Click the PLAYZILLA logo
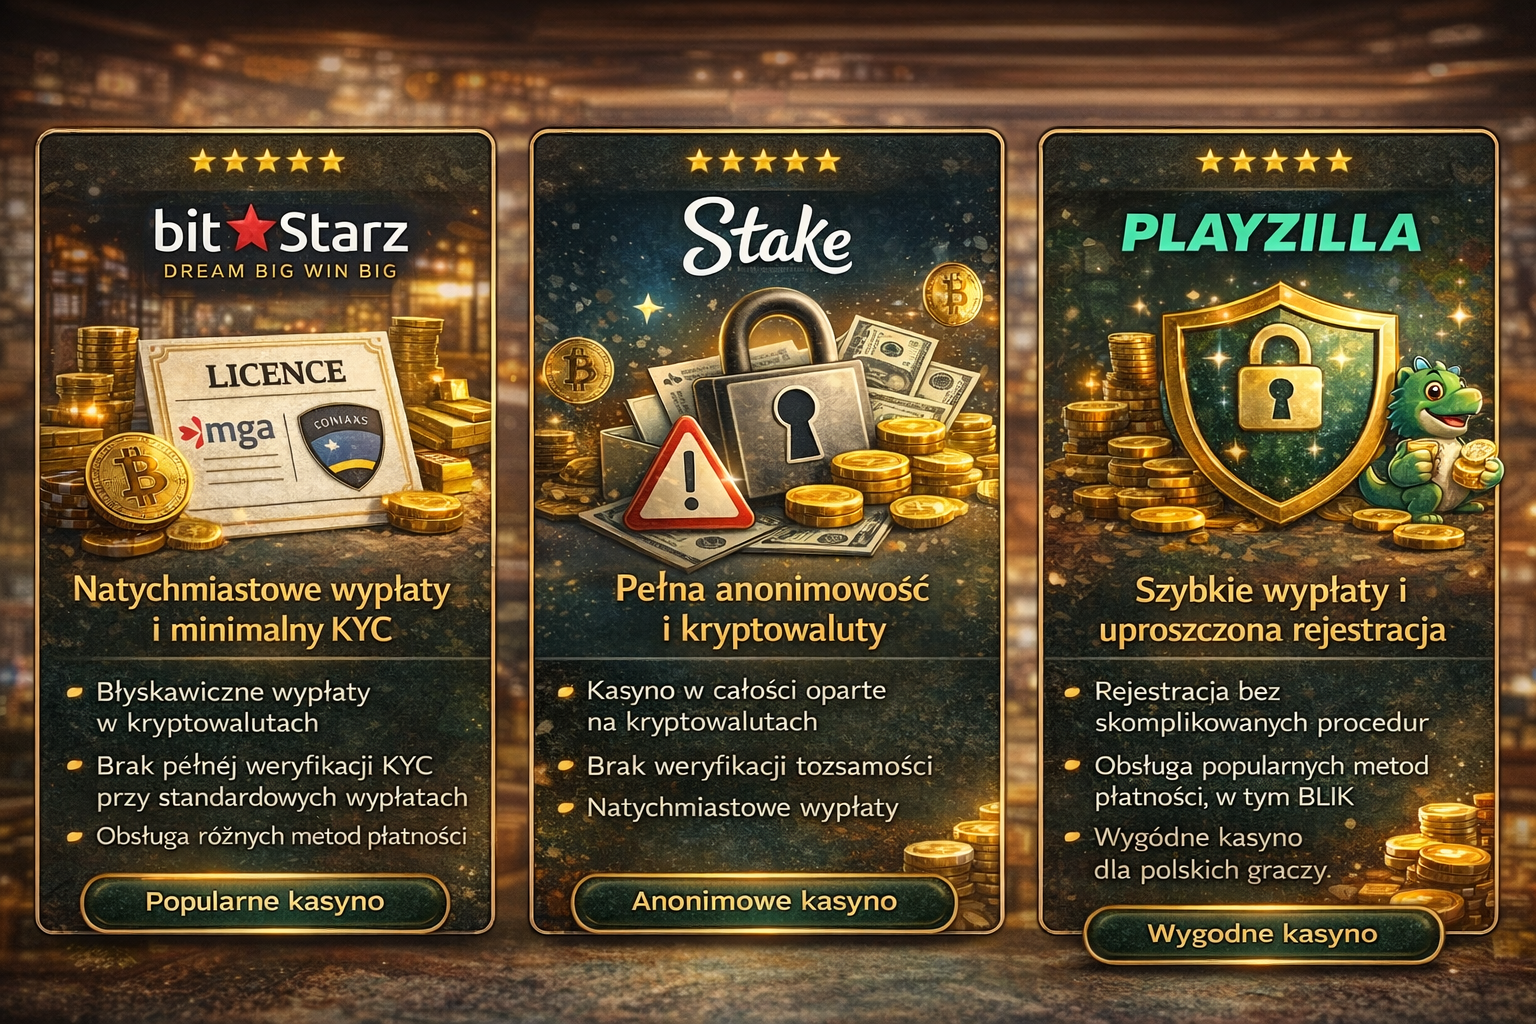1536x1024 pixels. [1270, 233]
